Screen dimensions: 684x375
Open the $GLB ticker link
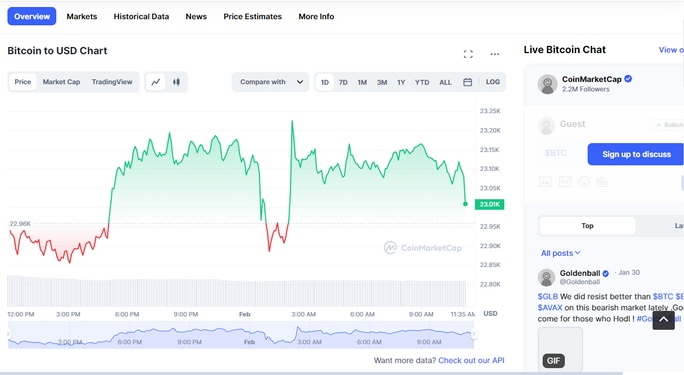pos(547,297)
